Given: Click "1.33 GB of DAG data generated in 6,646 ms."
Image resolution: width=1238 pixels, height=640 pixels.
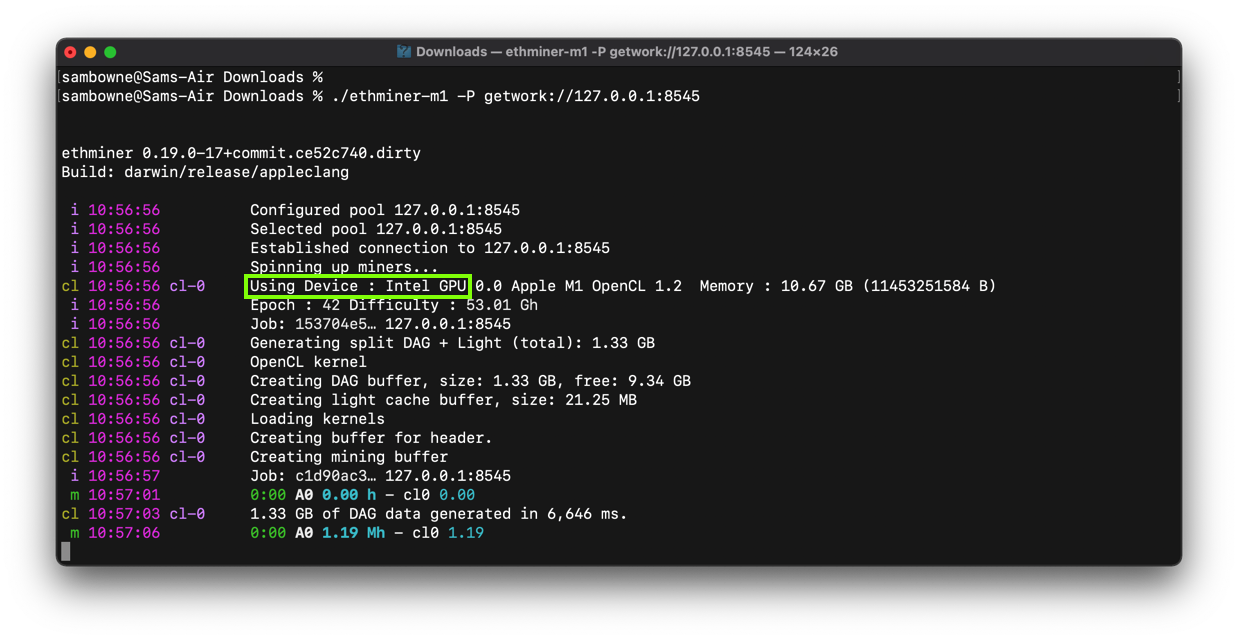Looking at the screenshot, I should (x=439, y=514).
